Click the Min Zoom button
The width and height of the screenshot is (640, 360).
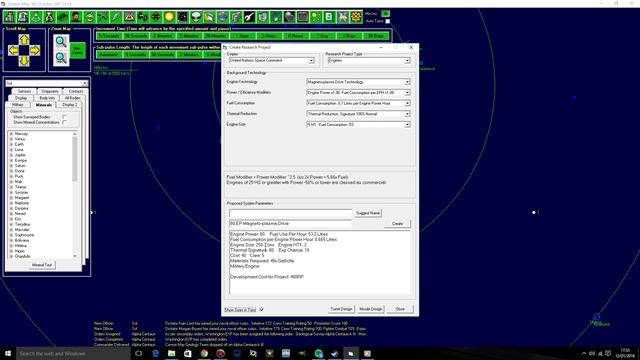pos(77,51)
